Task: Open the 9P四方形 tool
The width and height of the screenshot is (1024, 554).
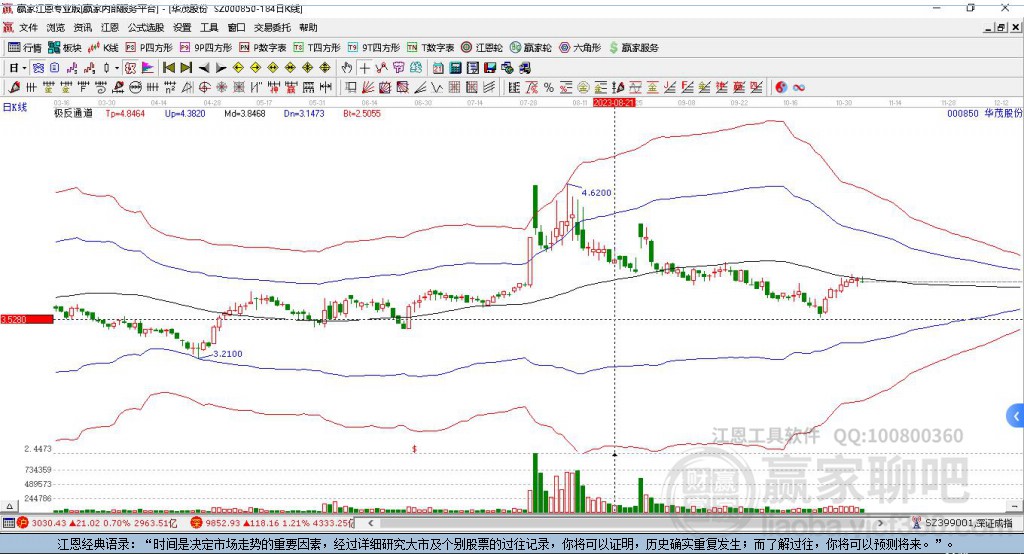Action: (206, 48)
